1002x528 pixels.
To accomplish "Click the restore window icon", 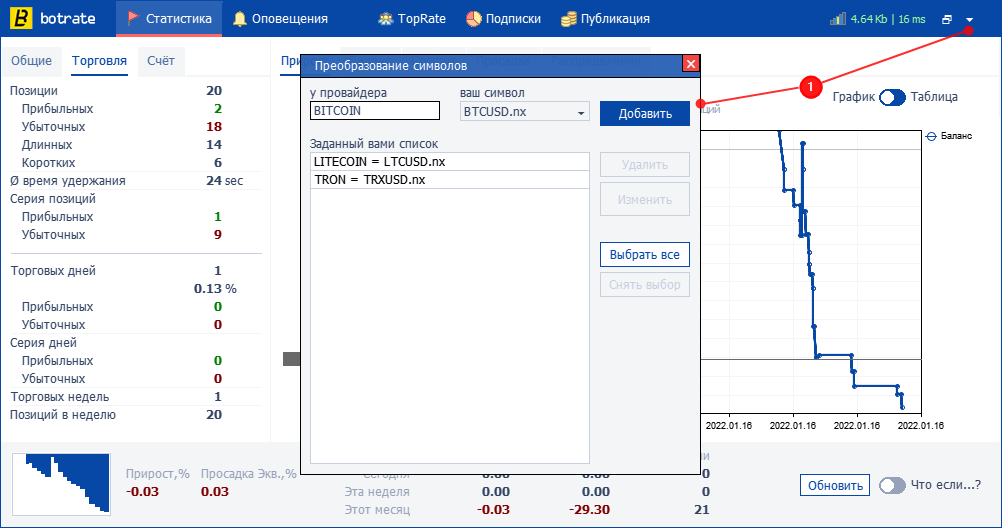I will coord(947,19).
